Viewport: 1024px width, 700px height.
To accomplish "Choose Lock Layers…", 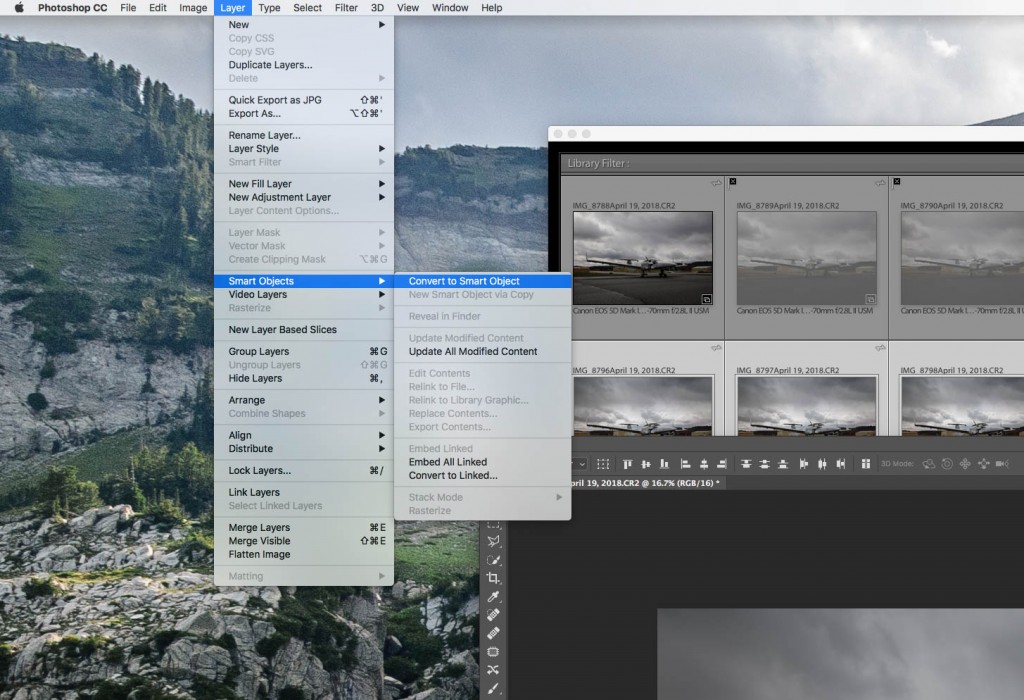I will pyautogui.click(x=304, y=471).
